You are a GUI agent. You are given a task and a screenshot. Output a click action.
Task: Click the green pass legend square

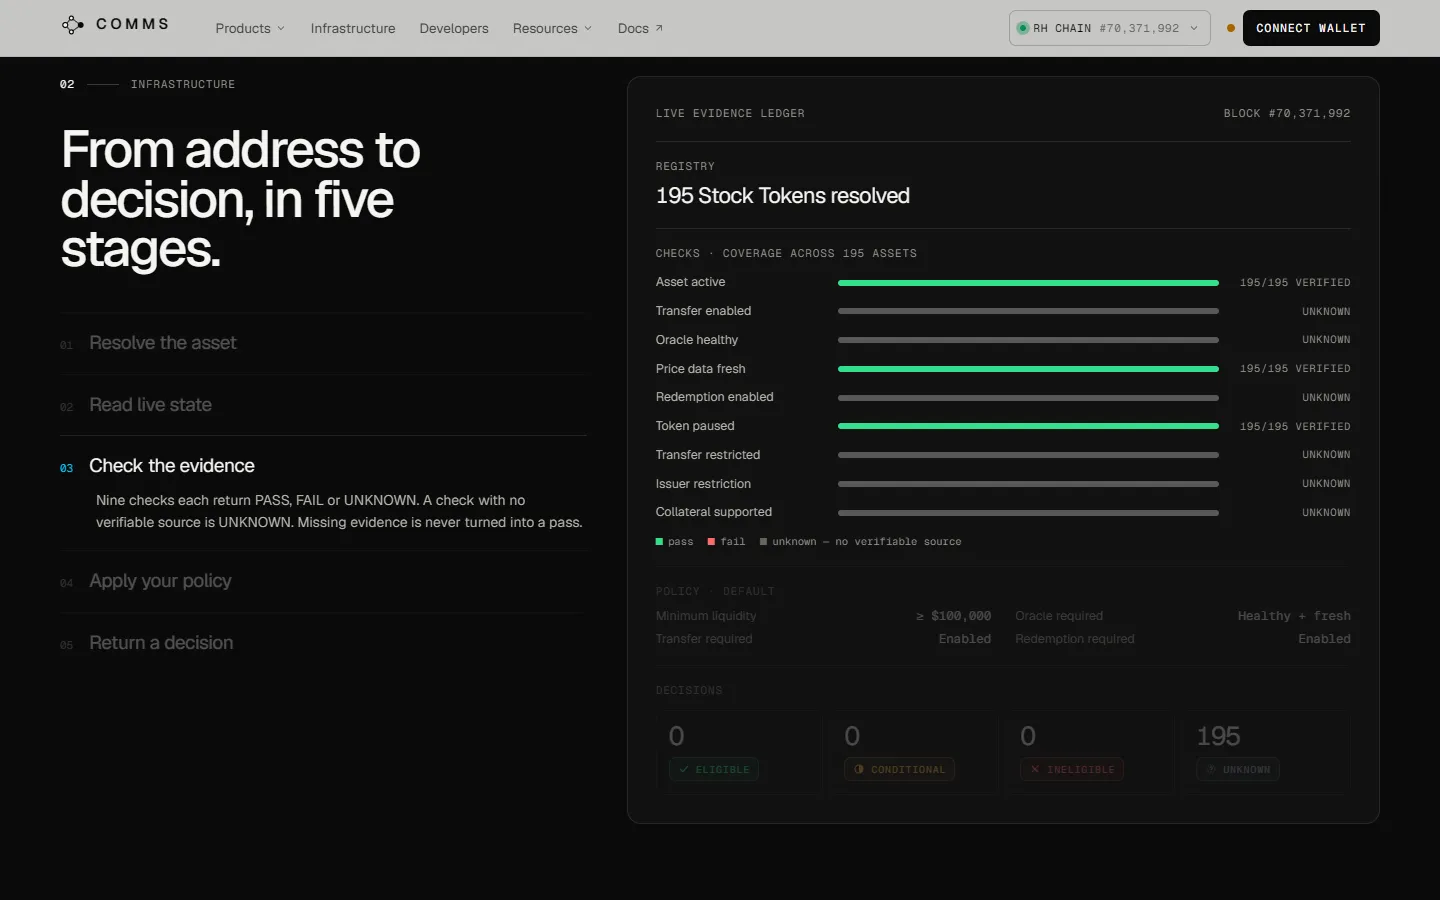[659, 541]
